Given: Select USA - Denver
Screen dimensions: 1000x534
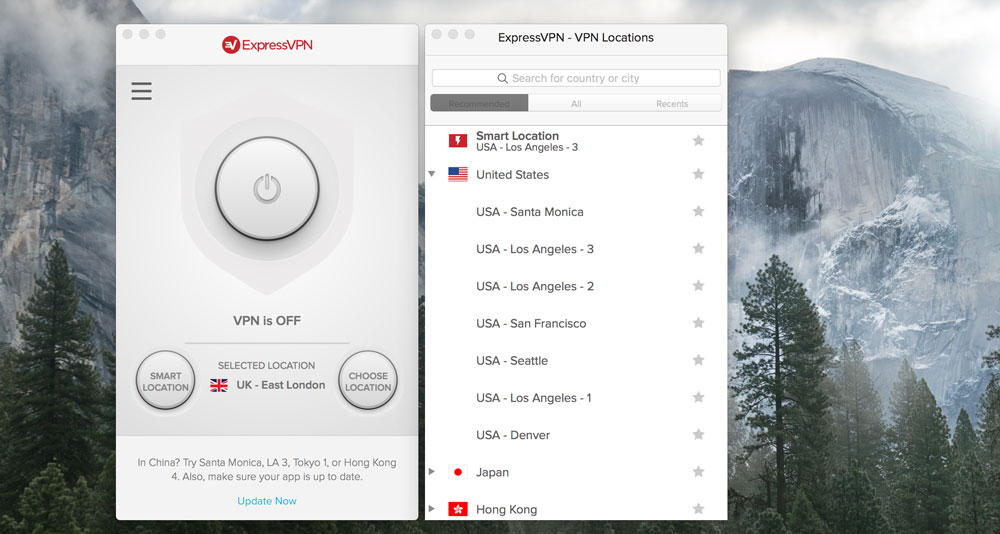Looking at the screenshot, I should (x=576, y=435).
